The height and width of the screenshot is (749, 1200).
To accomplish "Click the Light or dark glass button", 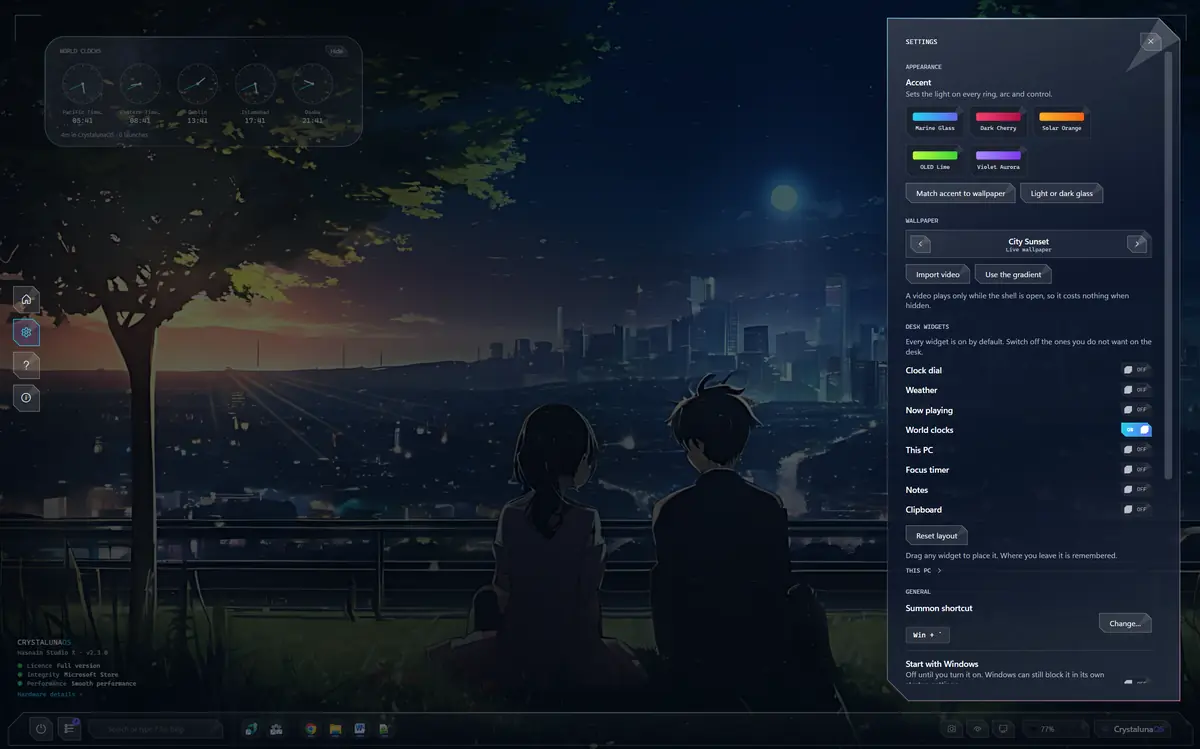I will 1061,193.
